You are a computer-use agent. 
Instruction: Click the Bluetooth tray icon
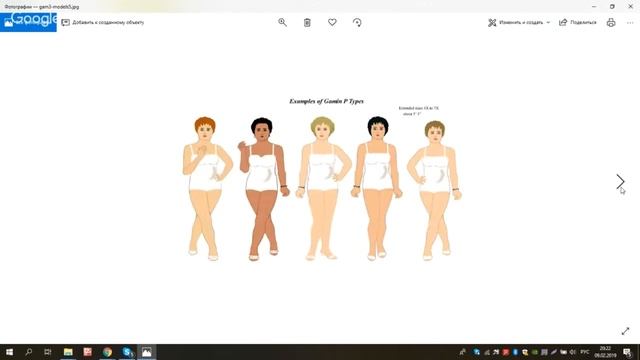515,352
